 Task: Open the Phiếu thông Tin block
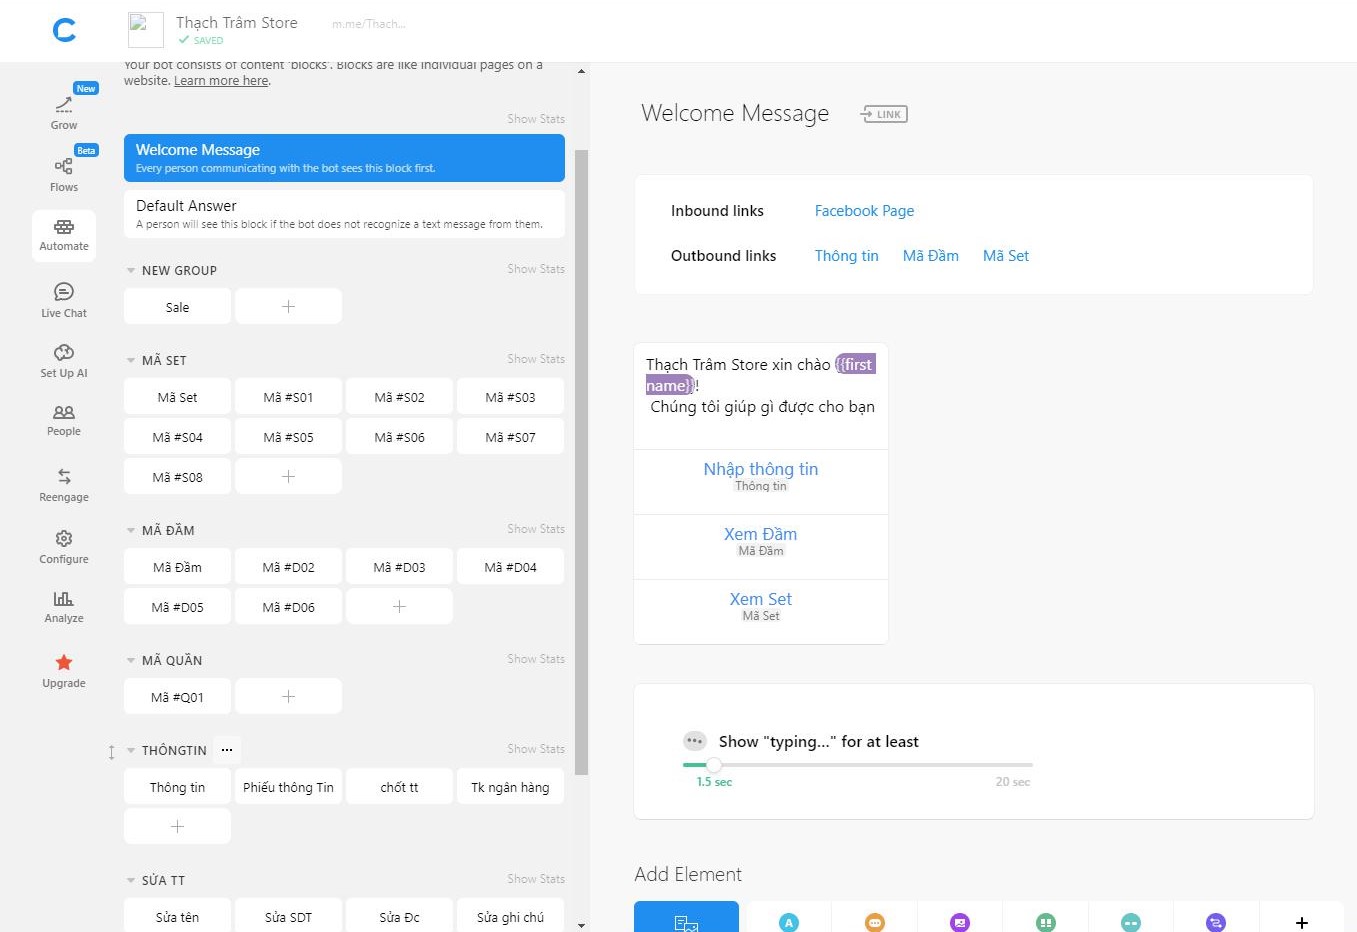click(288, 786)
